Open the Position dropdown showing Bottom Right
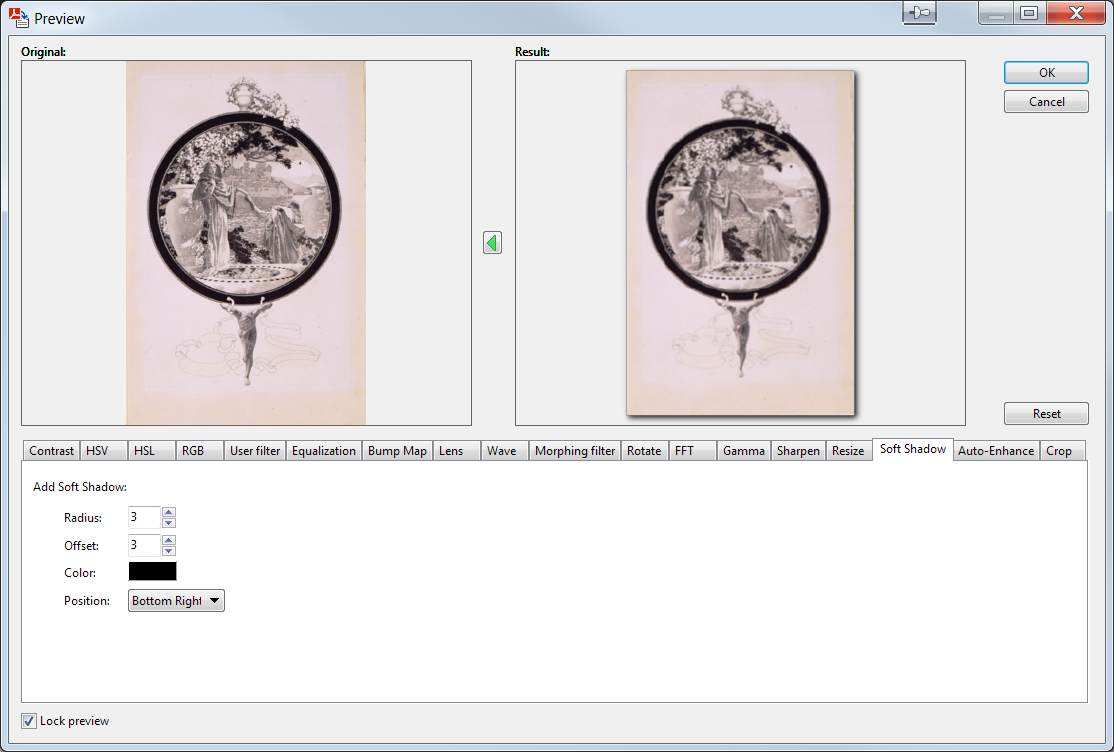 pyautogui.click(x=176, y=601)
